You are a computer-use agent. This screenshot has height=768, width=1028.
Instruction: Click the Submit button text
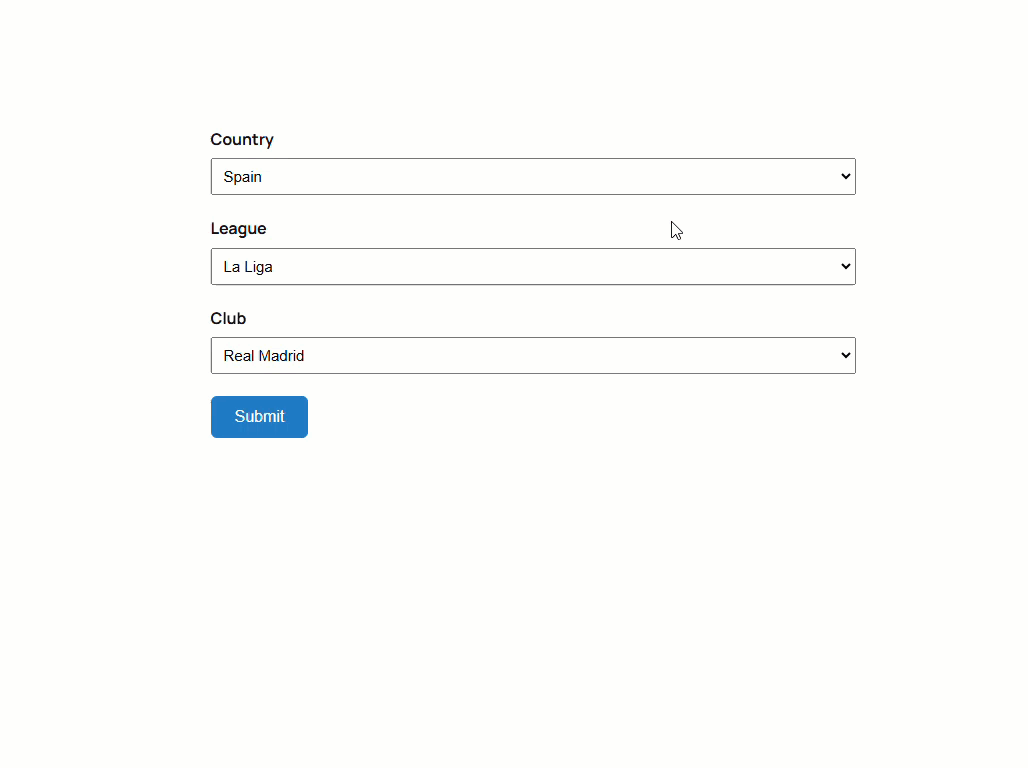pyautogui.click(x=260, y=416)
